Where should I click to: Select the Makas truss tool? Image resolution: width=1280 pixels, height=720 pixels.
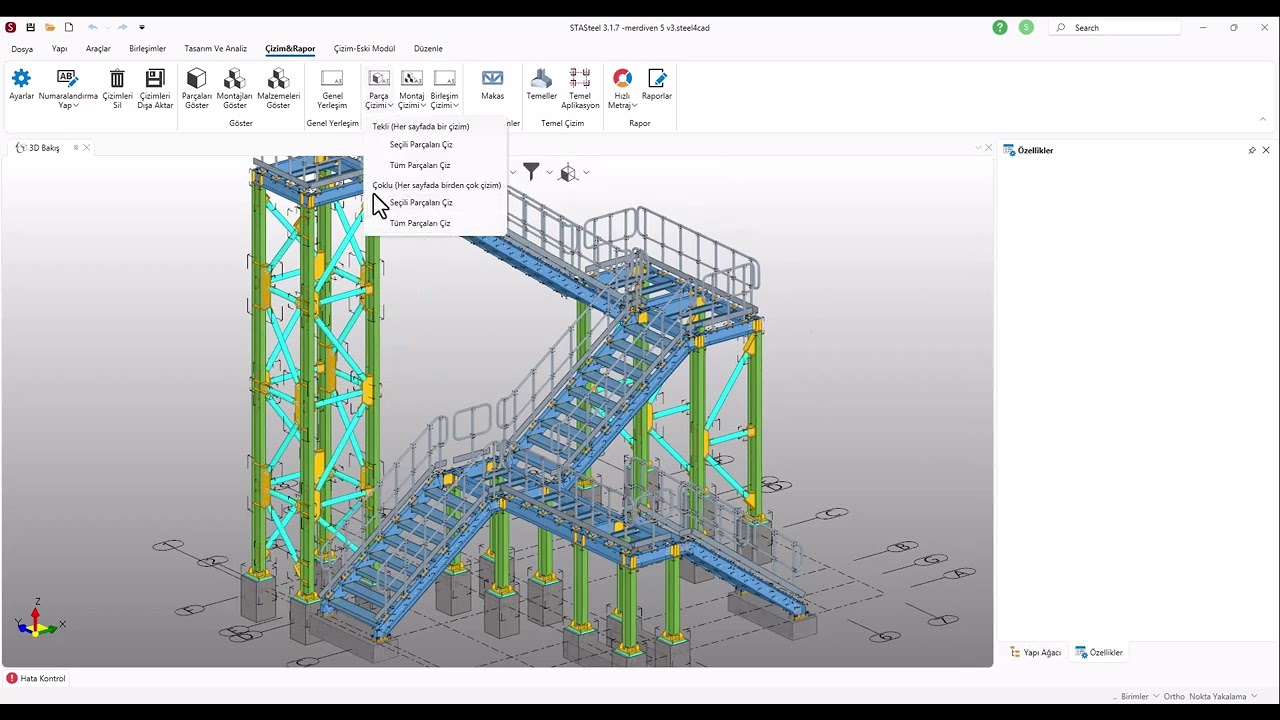coord(492,80)
